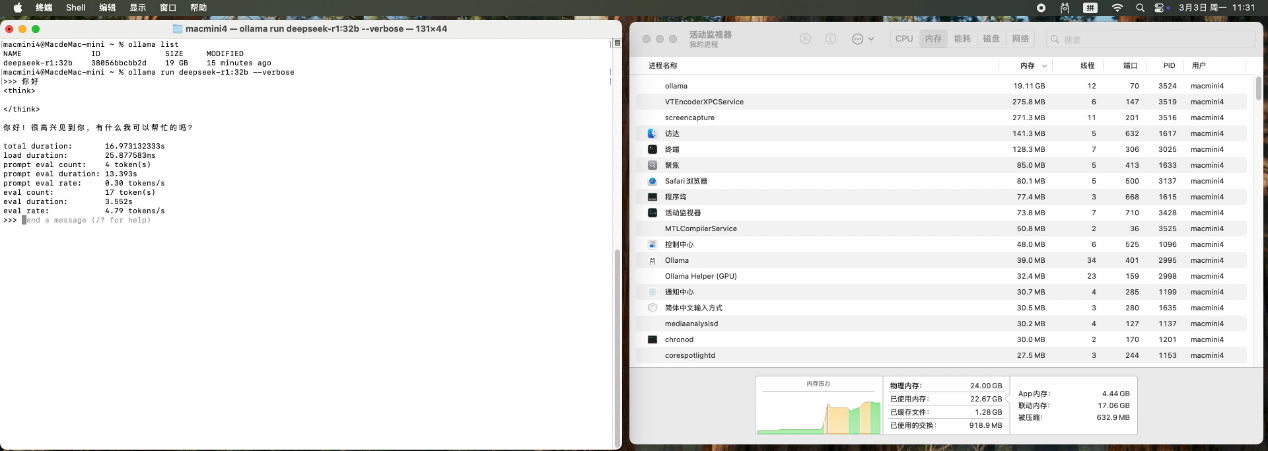Click the folder icon in Terminal title bar

(x=178, y=29)
